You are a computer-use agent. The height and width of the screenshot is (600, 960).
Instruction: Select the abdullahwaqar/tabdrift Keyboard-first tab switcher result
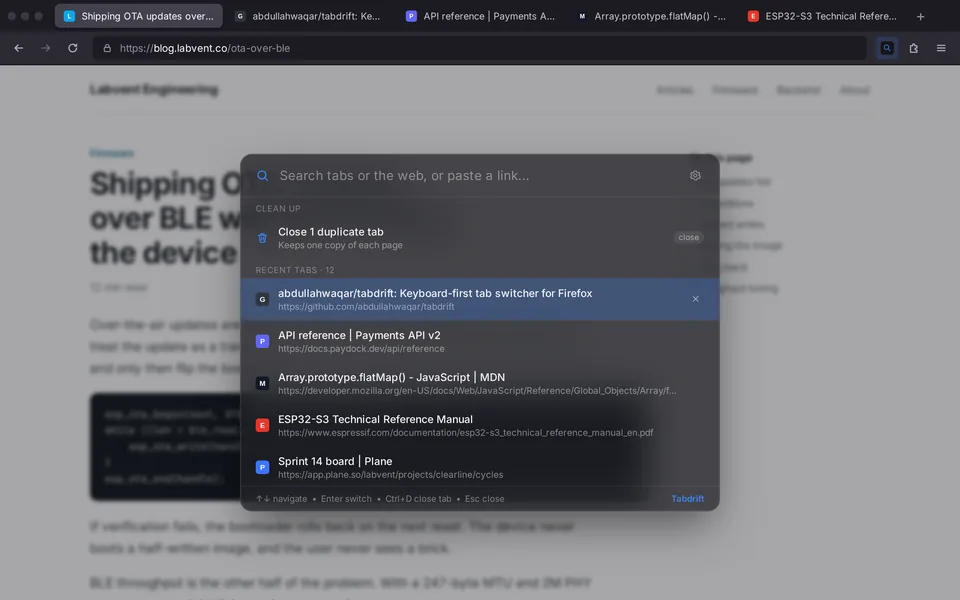click(480, 299)
